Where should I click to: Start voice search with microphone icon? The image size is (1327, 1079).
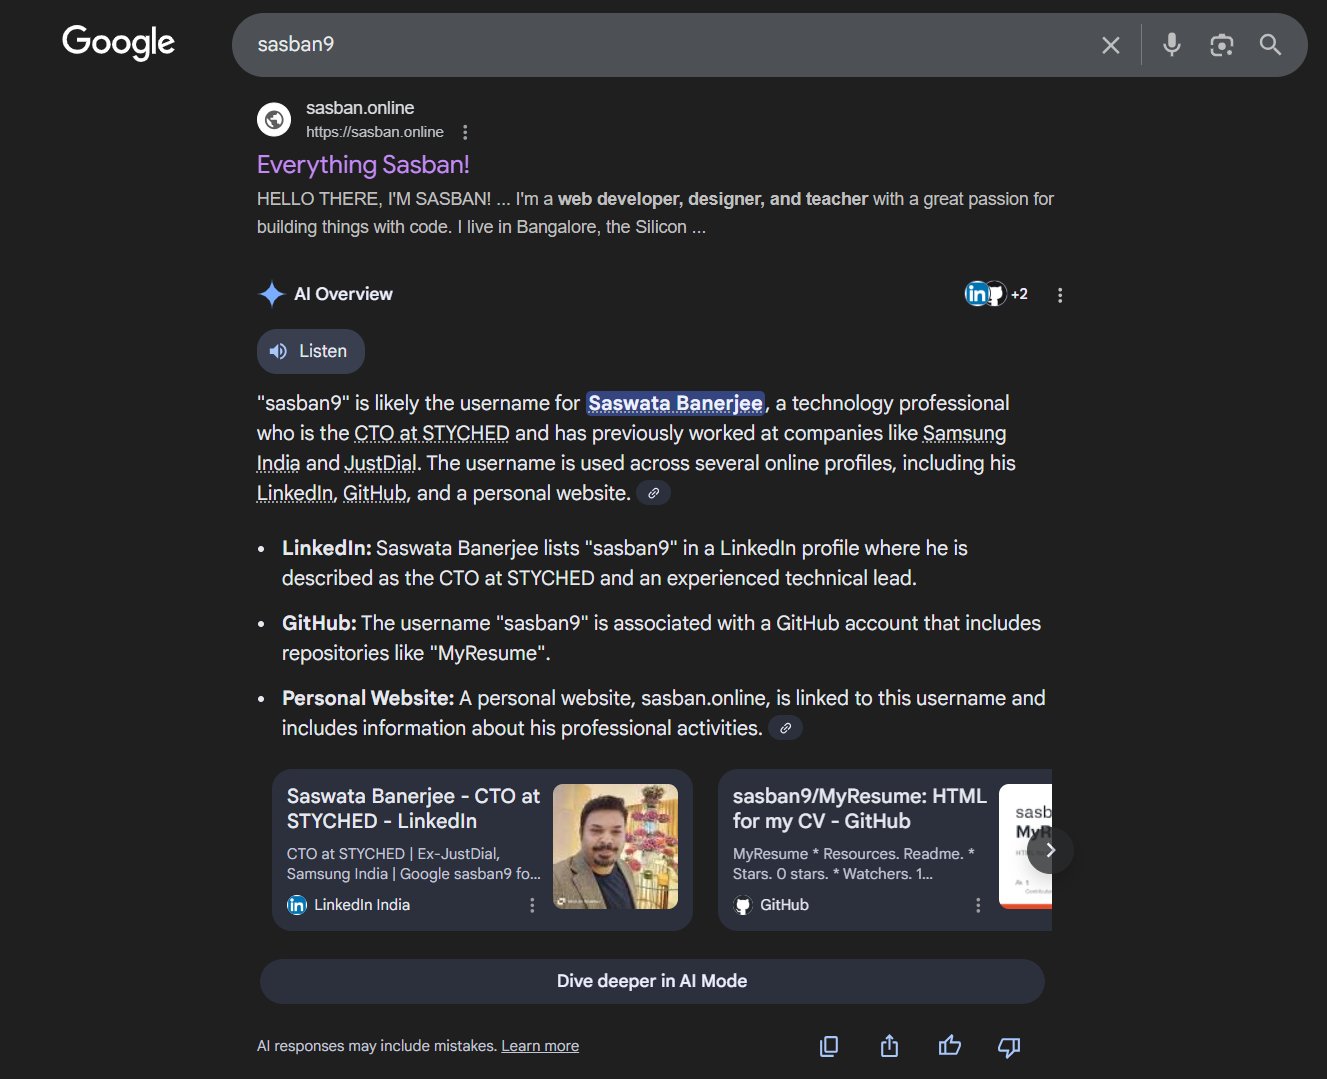pos(1172,45)
